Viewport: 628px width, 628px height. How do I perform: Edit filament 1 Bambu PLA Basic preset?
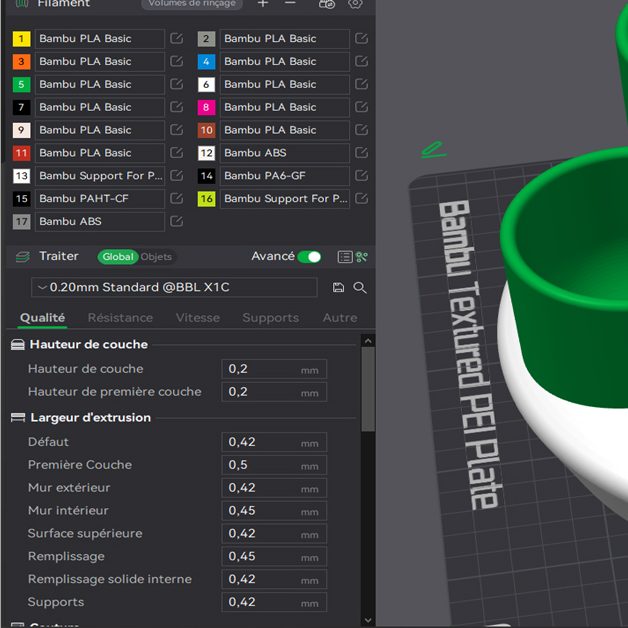pyautogui.click(x=176, y=38)
